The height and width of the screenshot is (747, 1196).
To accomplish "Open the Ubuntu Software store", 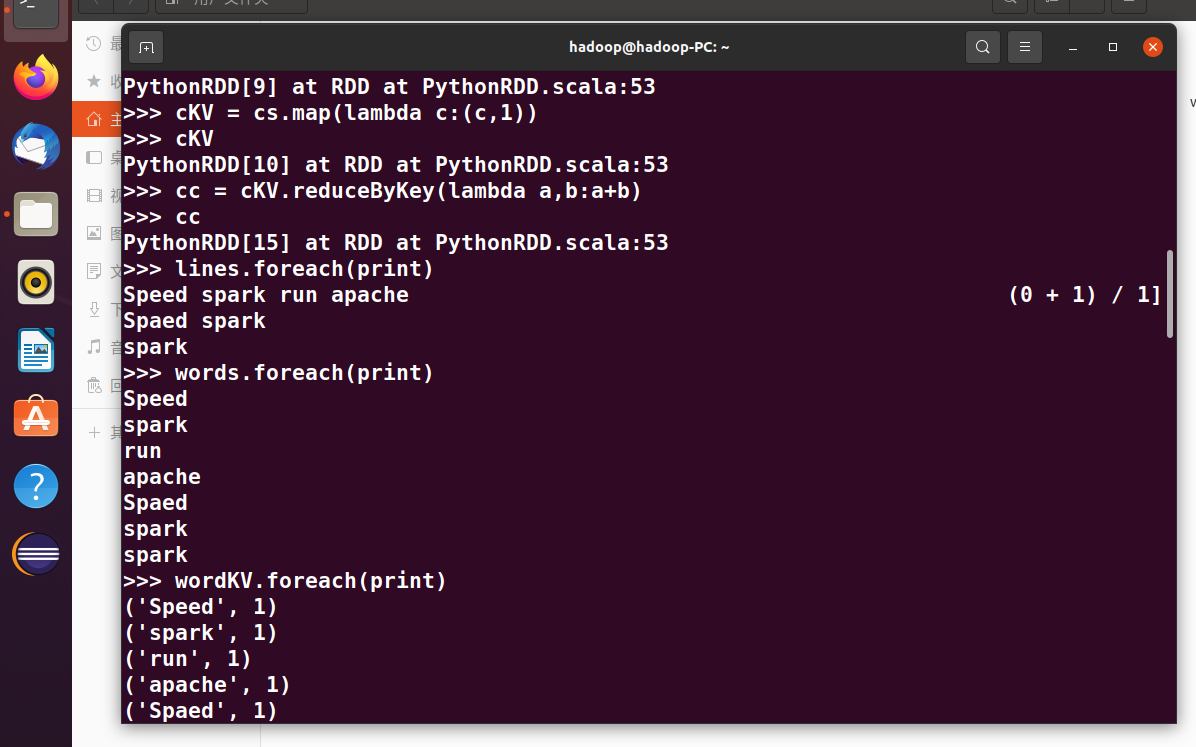I will pos(36,418).
